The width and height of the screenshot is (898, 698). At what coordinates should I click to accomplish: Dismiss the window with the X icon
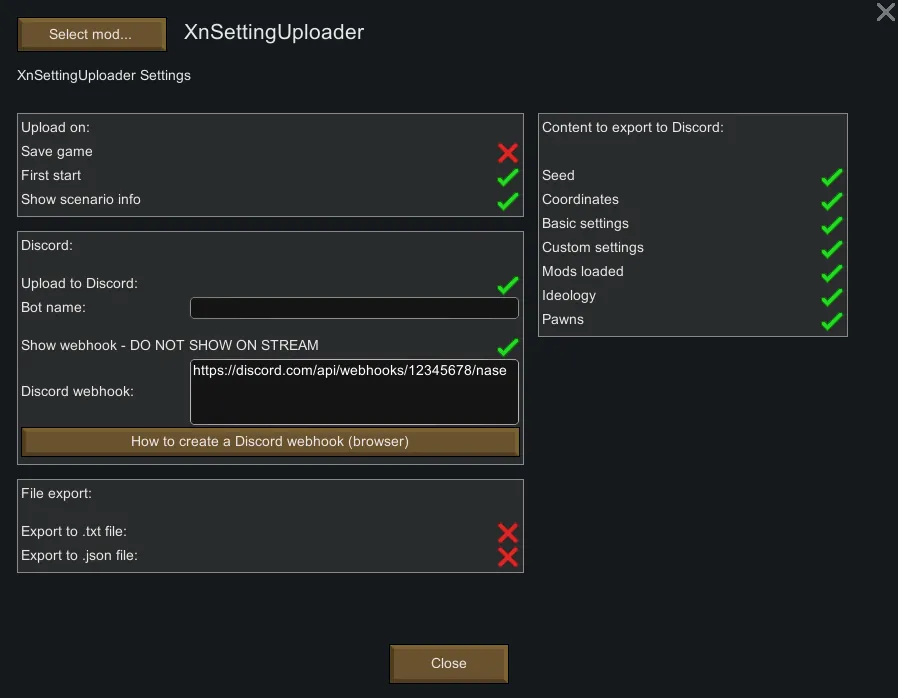pos(885,12)
